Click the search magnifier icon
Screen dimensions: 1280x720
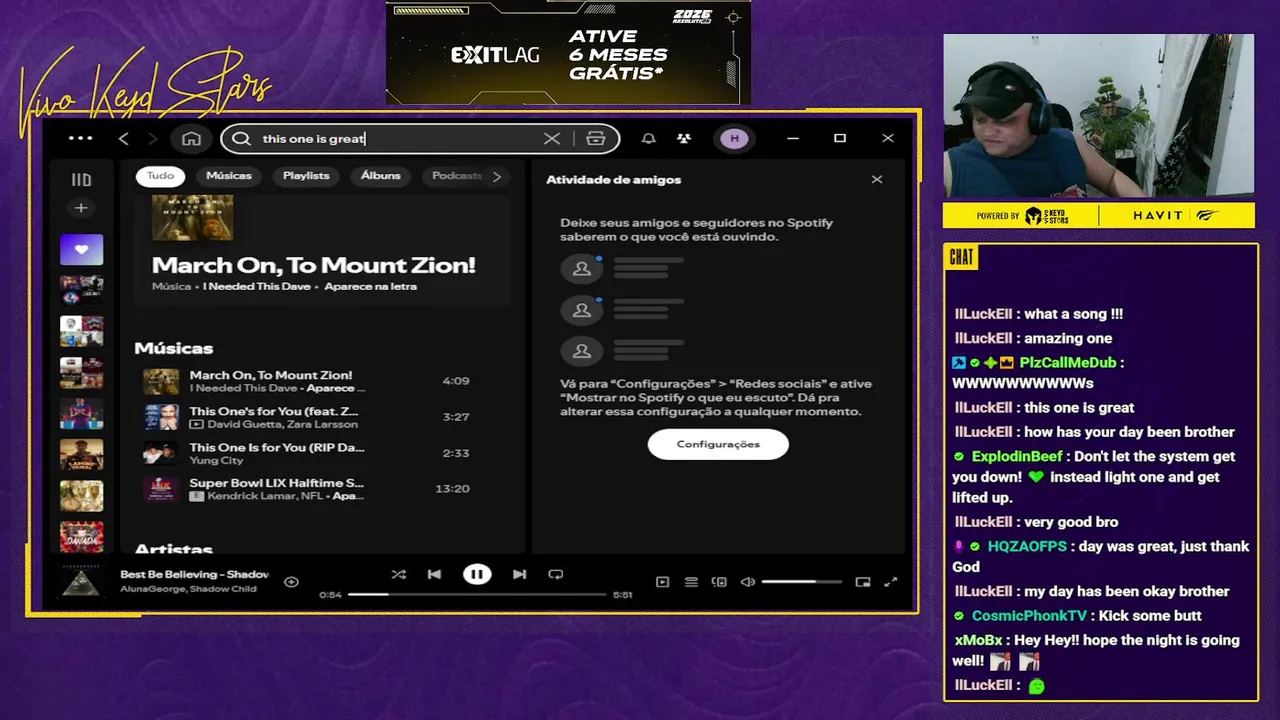(x=241, y=139)
